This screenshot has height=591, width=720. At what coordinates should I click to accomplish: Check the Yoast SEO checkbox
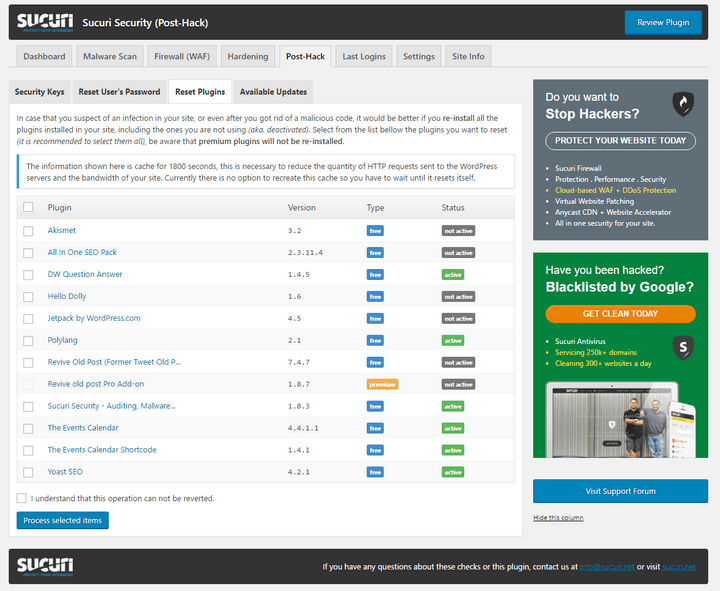point(28,472)
